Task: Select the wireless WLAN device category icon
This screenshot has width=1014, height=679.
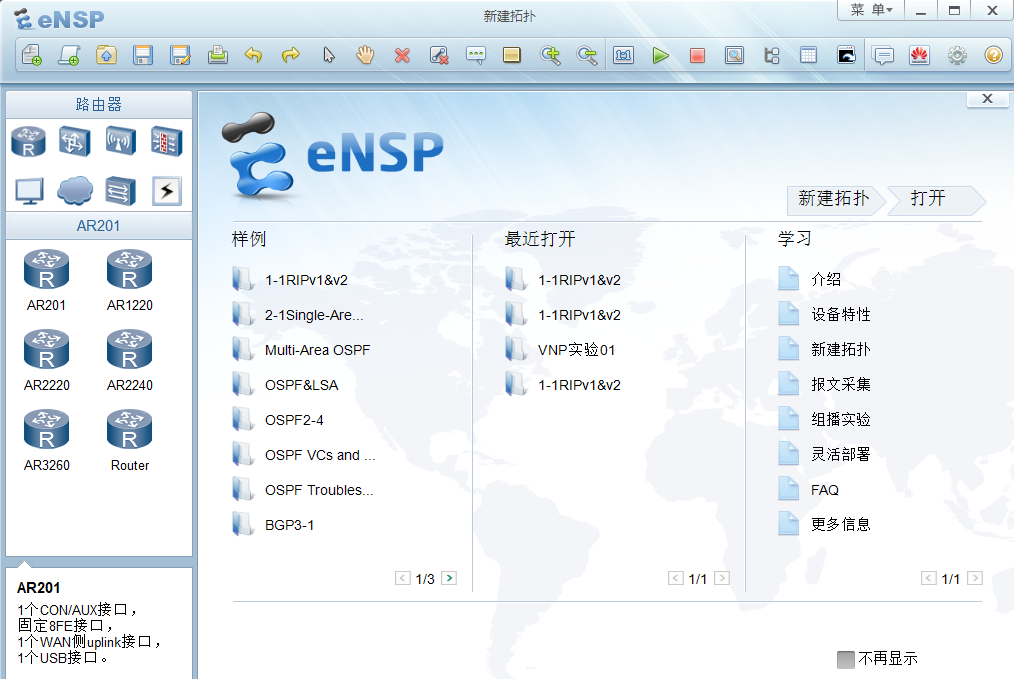Action: point(120,142)
